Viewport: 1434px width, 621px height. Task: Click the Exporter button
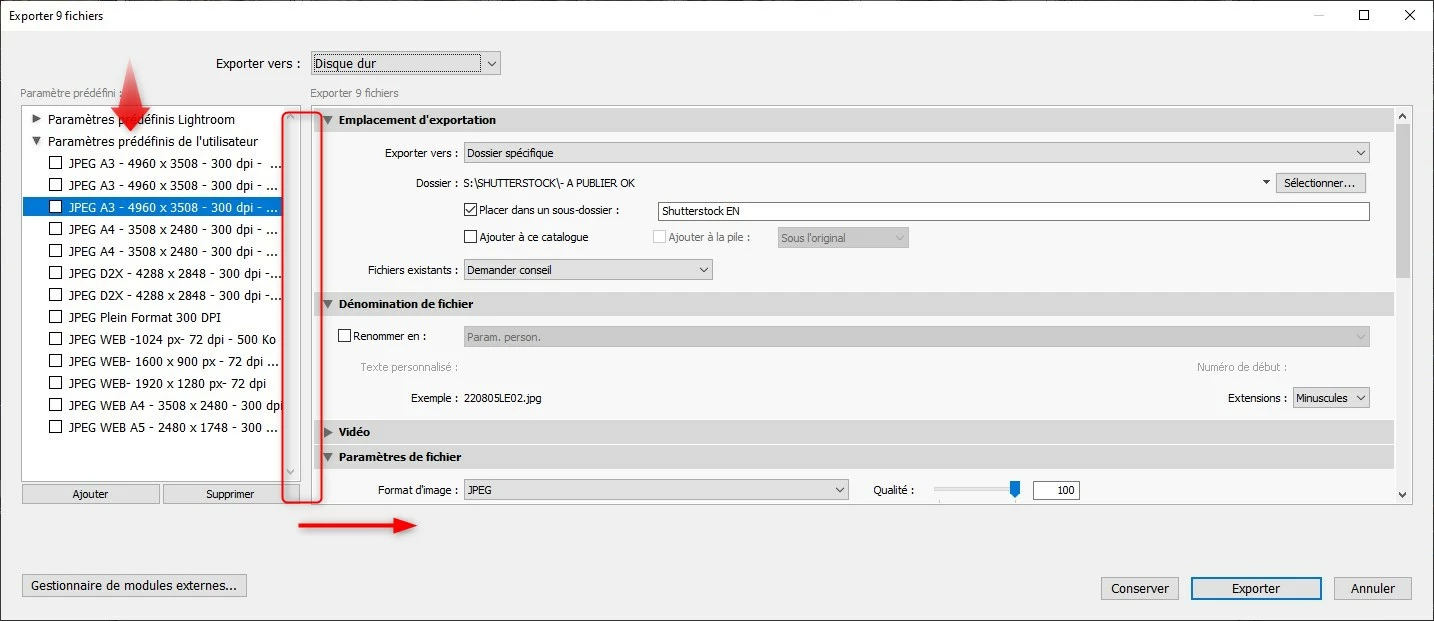tap(1255, 588)
